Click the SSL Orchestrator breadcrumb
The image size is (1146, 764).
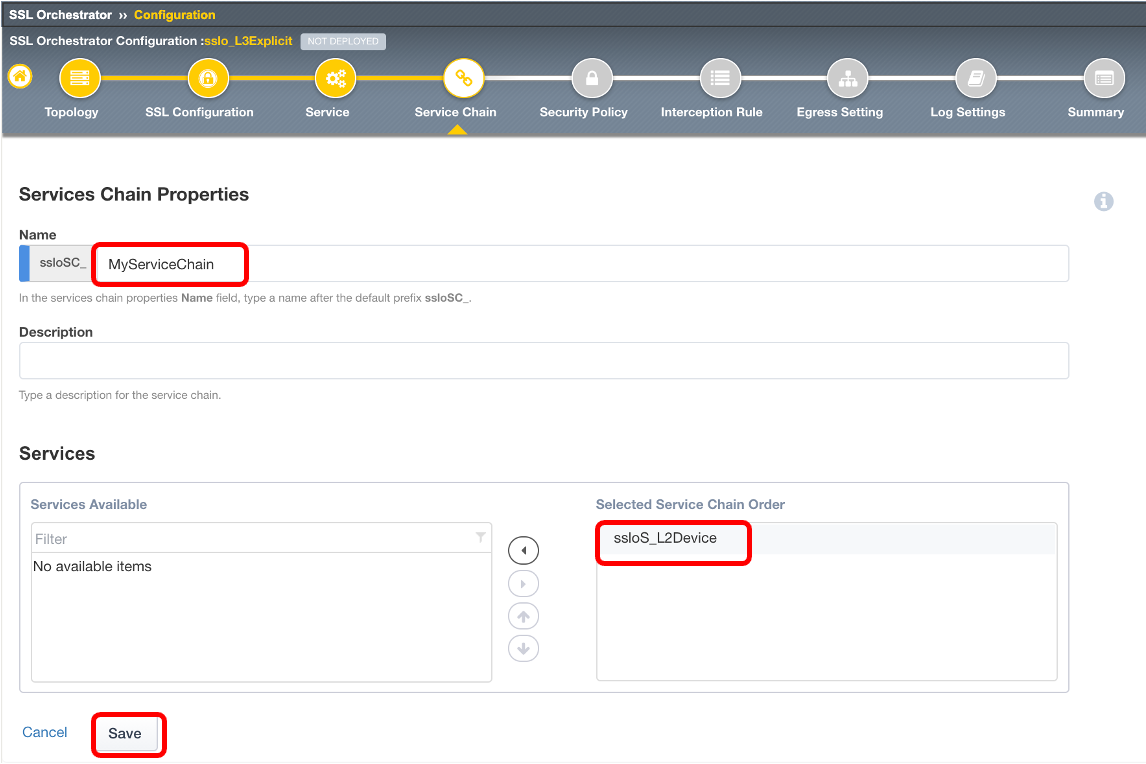(x=61, y=15)
